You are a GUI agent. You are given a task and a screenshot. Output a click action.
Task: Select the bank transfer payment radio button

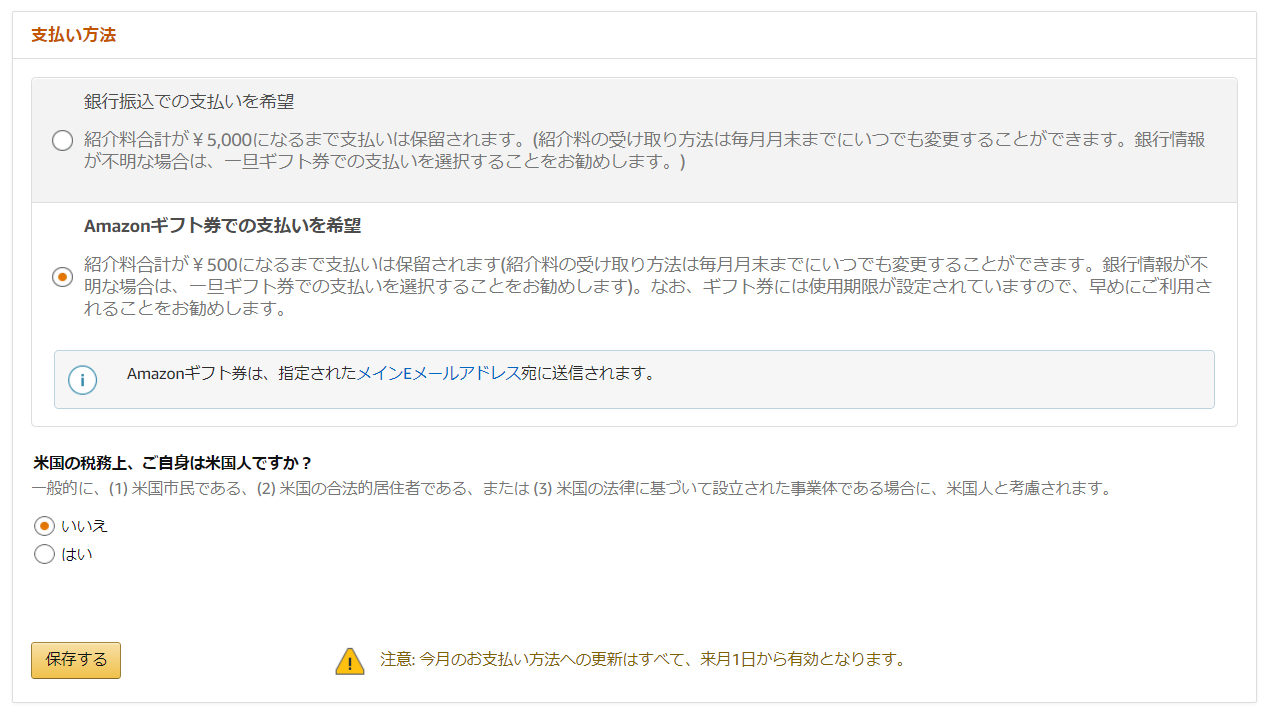(x=62, y=141)
